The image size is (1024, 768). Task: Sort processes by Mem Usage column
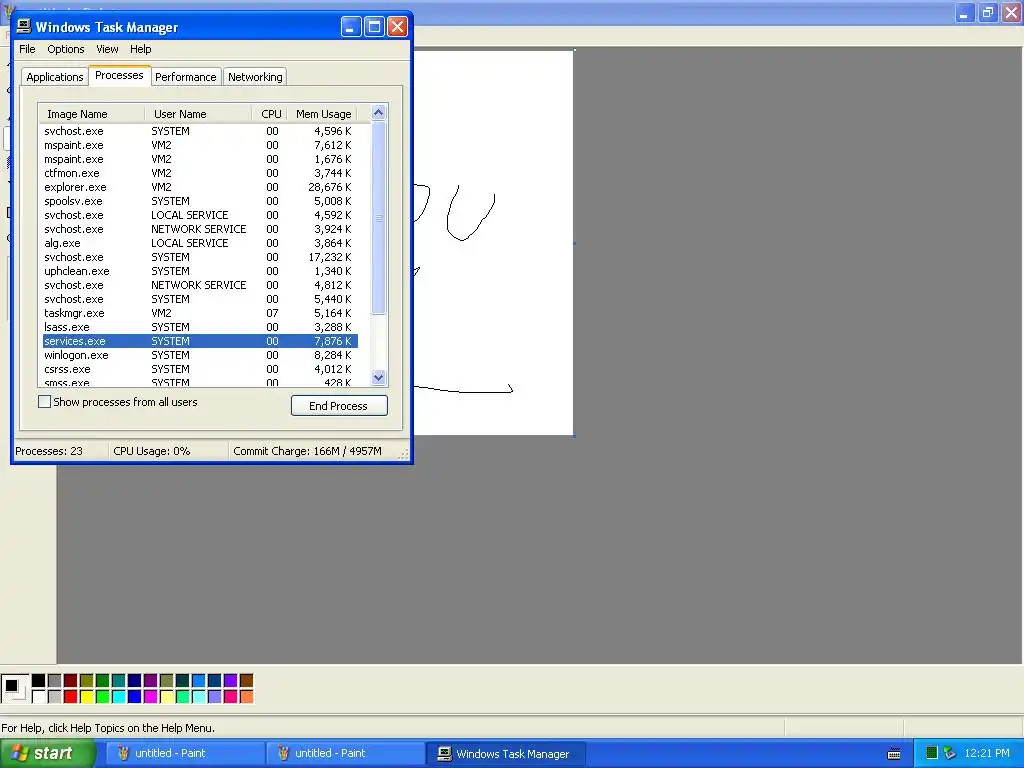(323, 114)
